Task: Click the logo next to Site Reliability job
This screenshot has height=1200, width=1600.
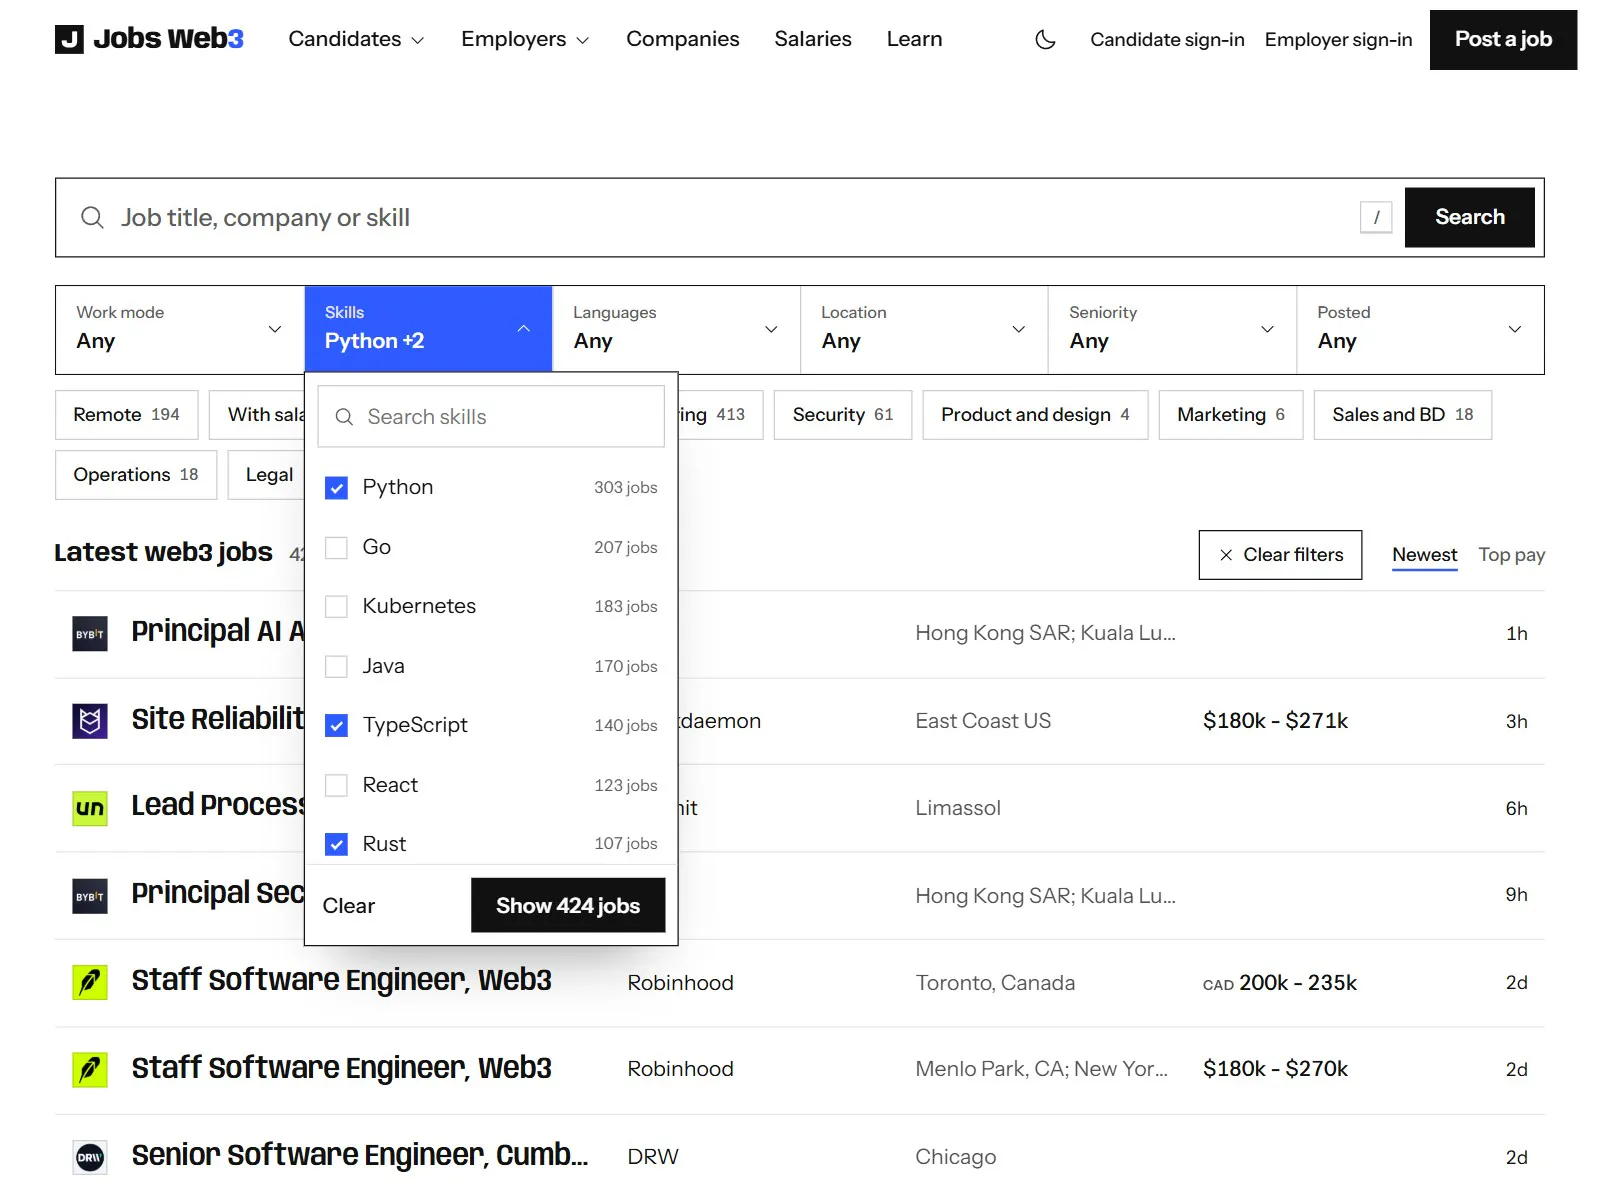Action: pos(90,721)
